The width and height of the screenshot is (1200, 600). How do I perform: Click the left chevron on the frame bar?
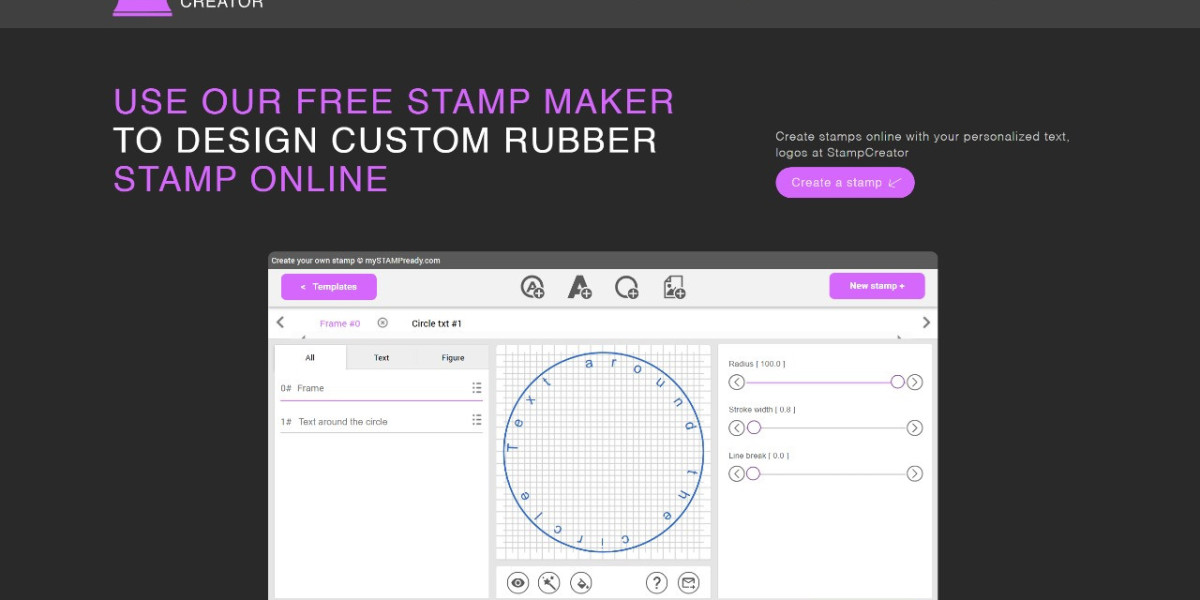click(x=280, y=322)
